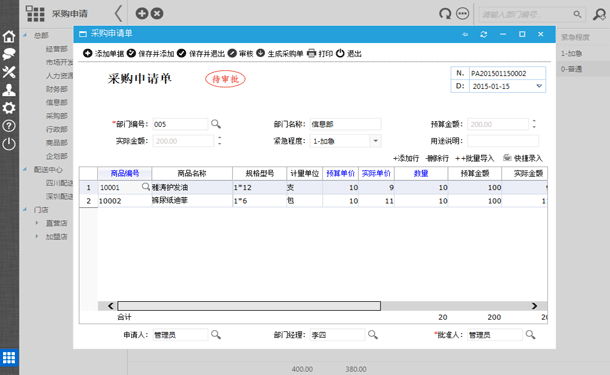The height and width of the screenshot is (375, 610).
Task: Click the top bar X circle icon
Action: tap(157, 14)
